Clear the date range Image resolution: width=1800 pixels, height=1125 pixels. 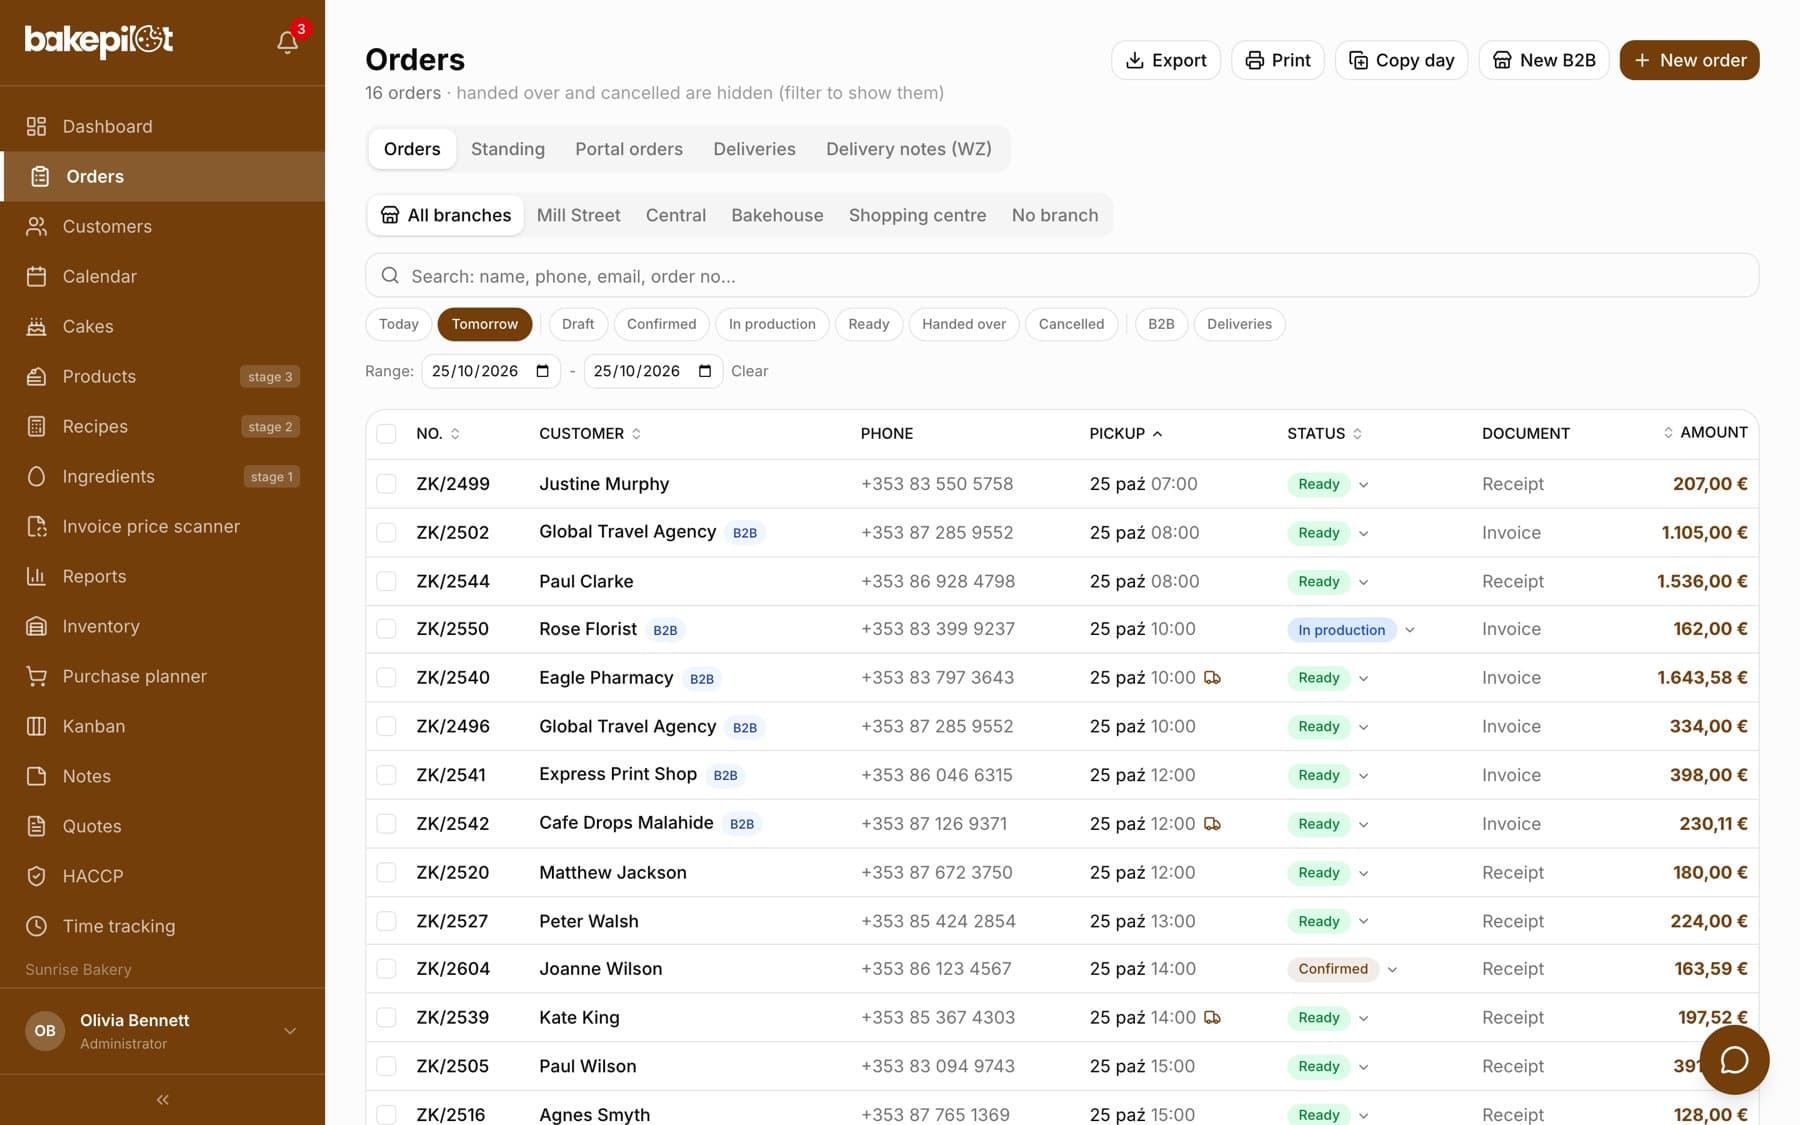pos(749,371)
